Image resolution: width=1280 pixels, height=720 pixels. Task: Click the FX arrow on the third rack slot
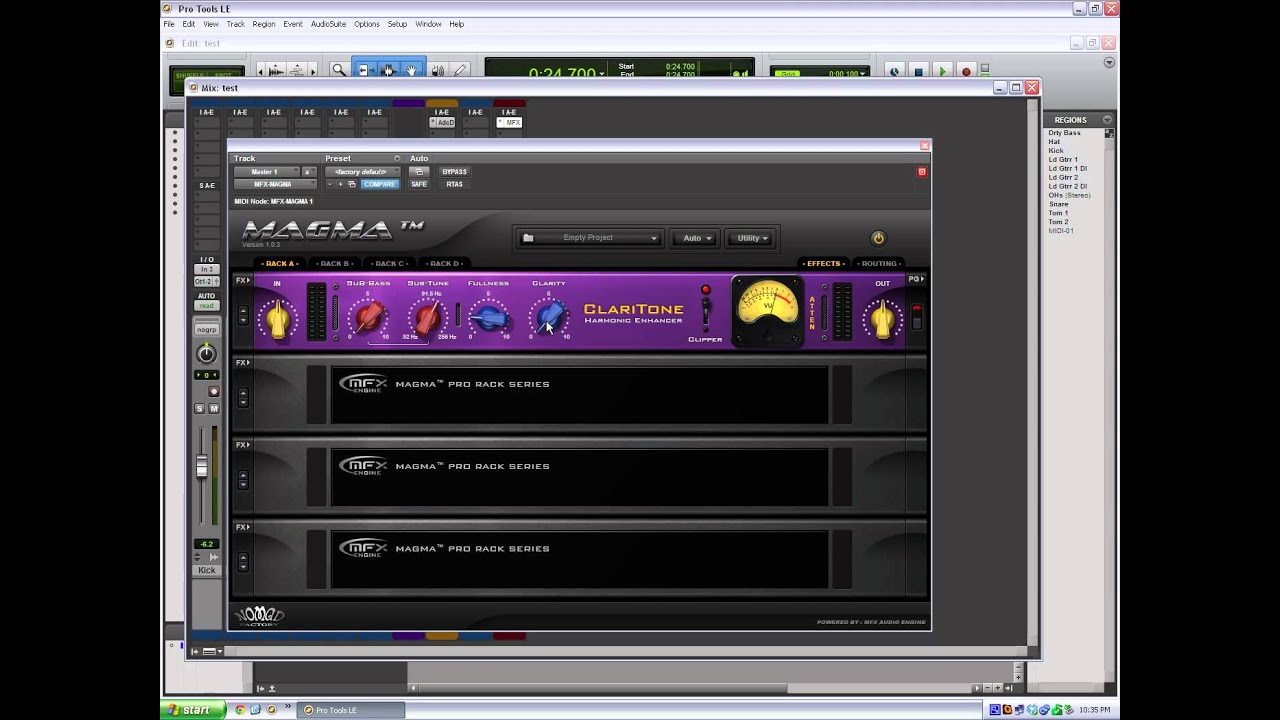(243, 445)
